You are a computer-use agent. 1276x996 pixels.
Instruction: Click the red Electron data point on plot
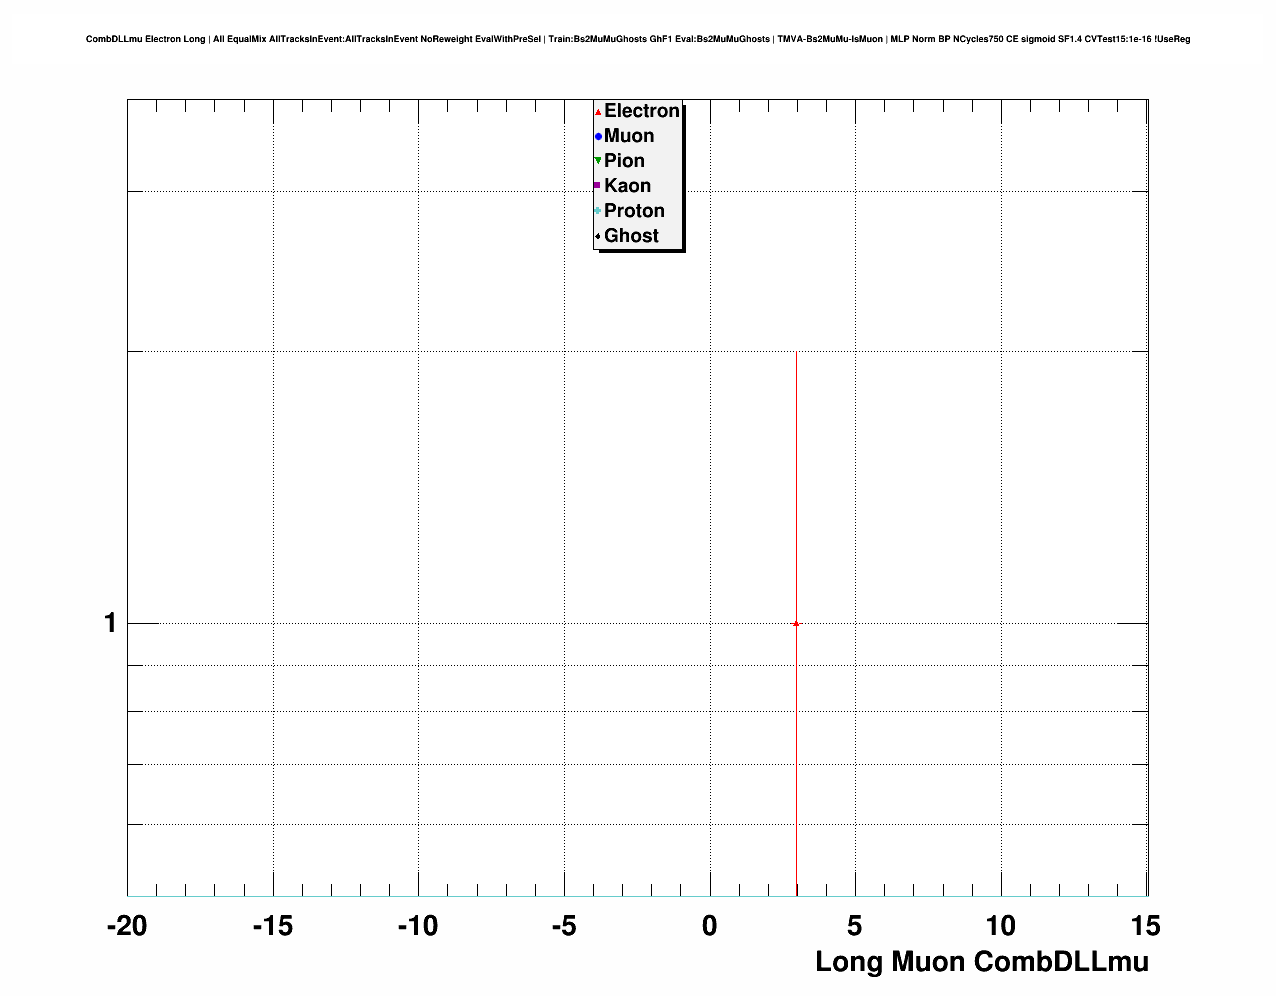(x=796, y=623)
